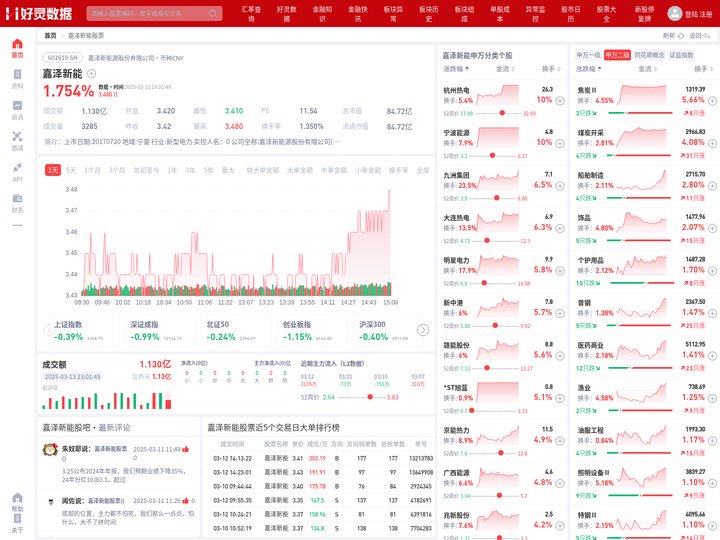
Task: Click the 好灵数据 logo
Action: pos(39,13)
